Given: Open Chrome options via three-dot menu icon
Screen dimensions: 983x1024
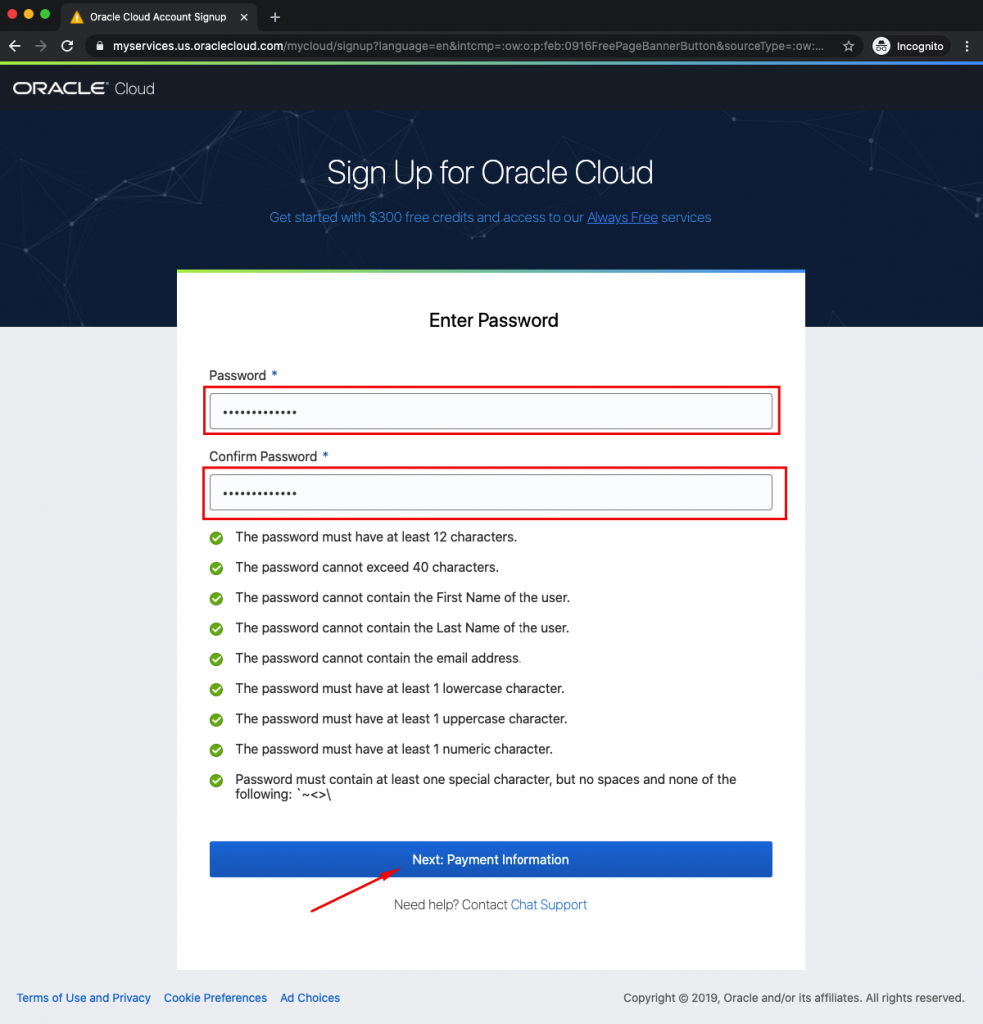Looking at the screenshot, I should click(x=965, y=46).
